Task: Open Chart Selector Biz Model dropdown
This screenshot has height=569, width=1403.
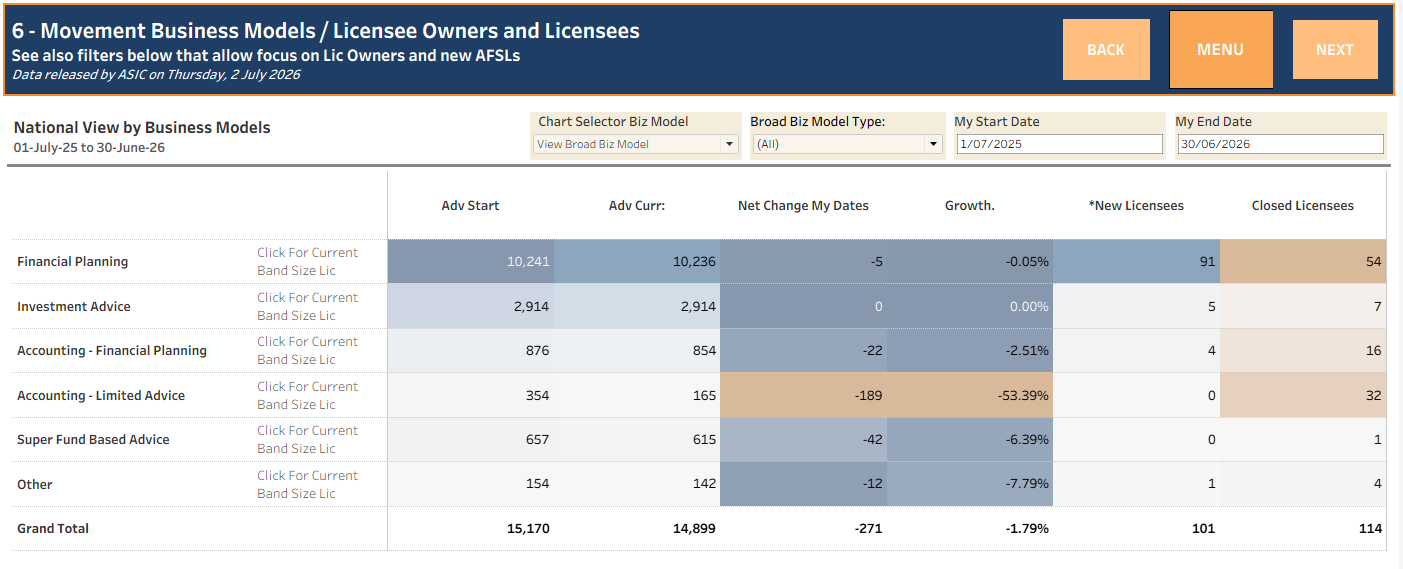Action: click(x=636, y=144)
